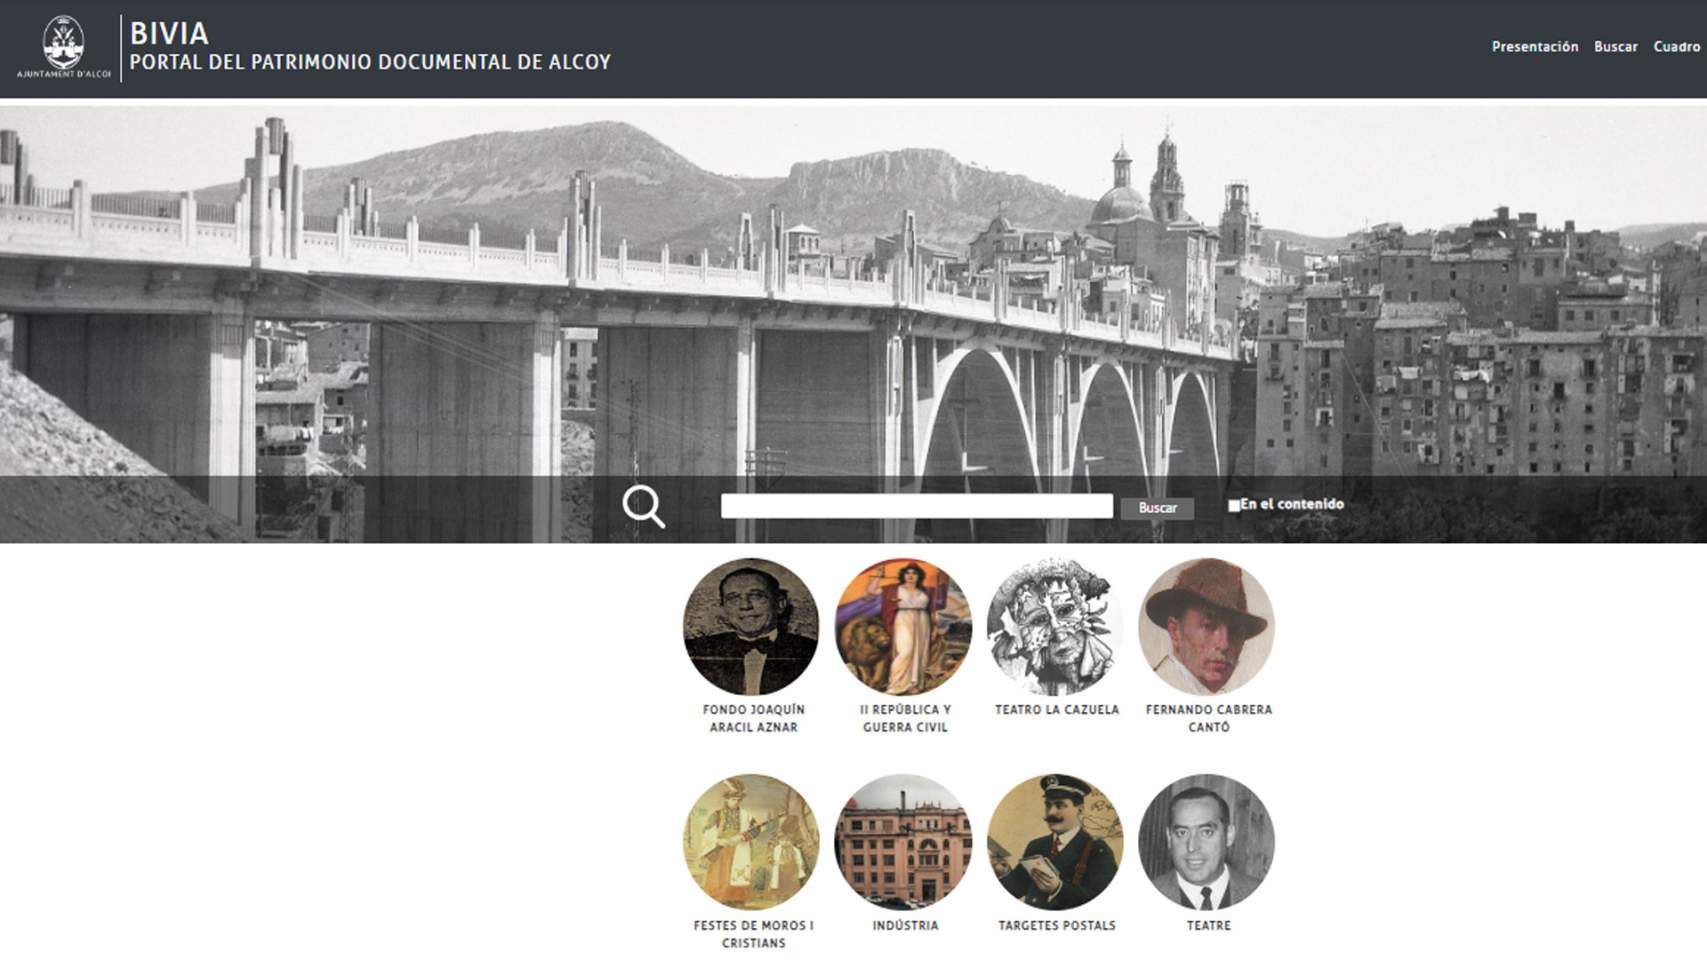Open the Targetes Postals postman image
This screenshot has width=1707, height=960.
[x=1055, y=842]
